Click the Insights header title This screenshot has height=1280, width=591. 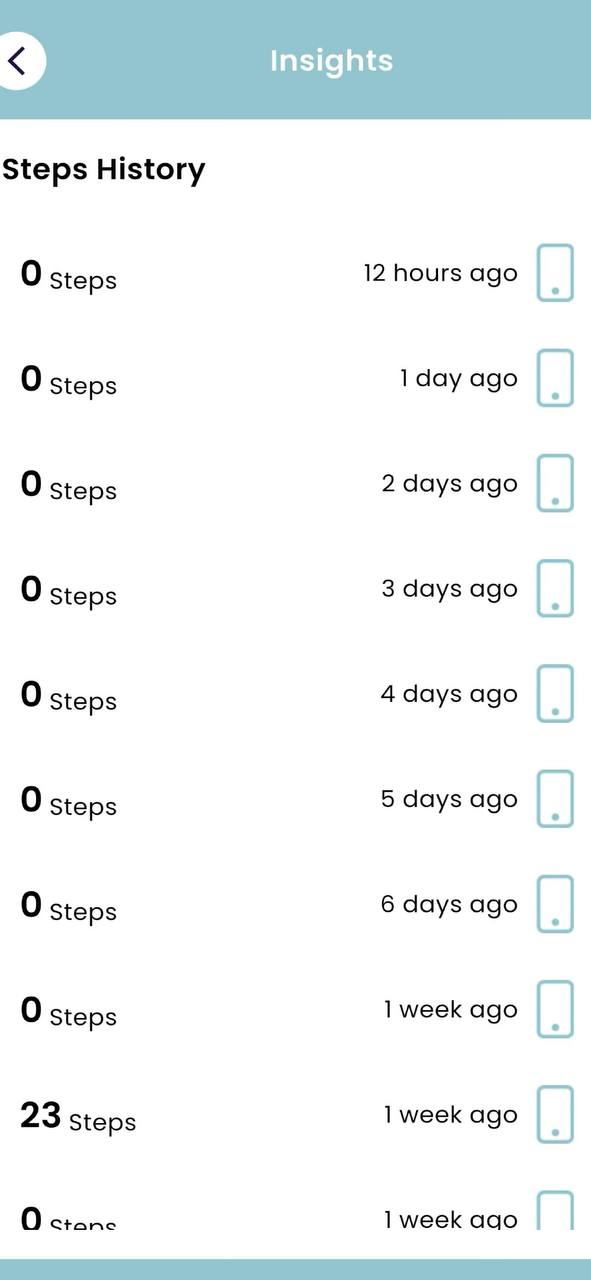click(331, 61)
